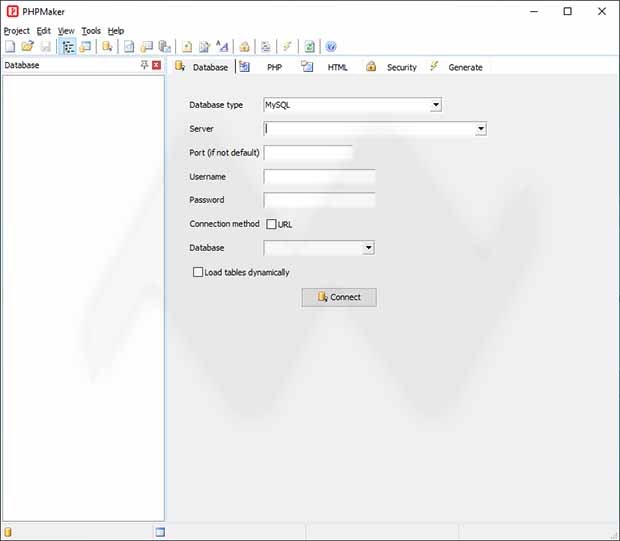Open the Help menu

(116, 31)
